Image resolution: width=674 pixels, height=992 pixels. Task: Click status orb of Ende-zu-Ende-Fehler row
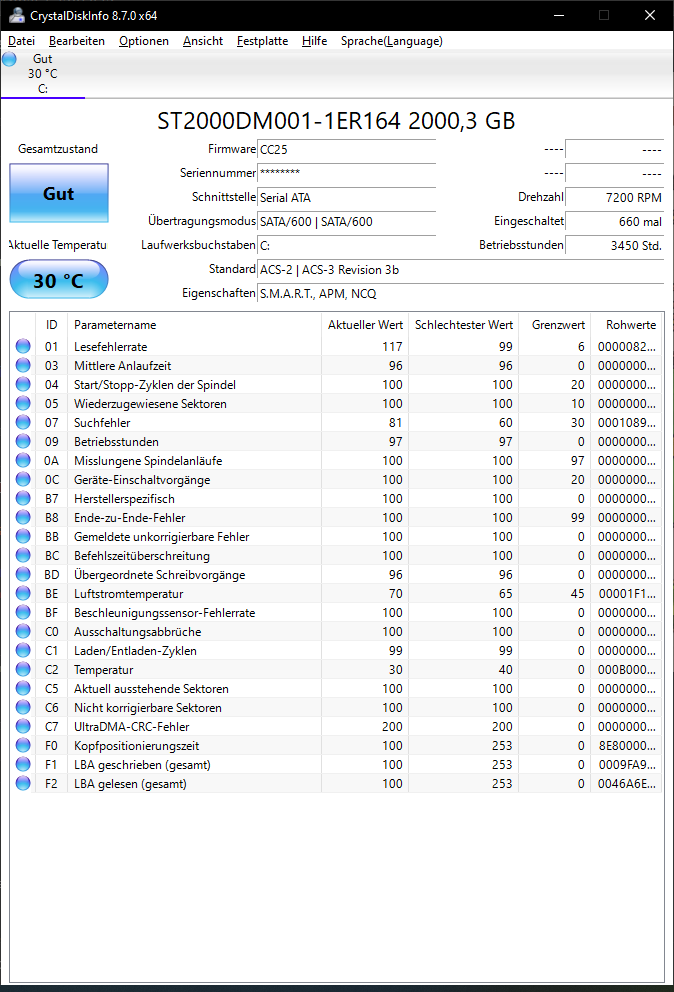23,517
